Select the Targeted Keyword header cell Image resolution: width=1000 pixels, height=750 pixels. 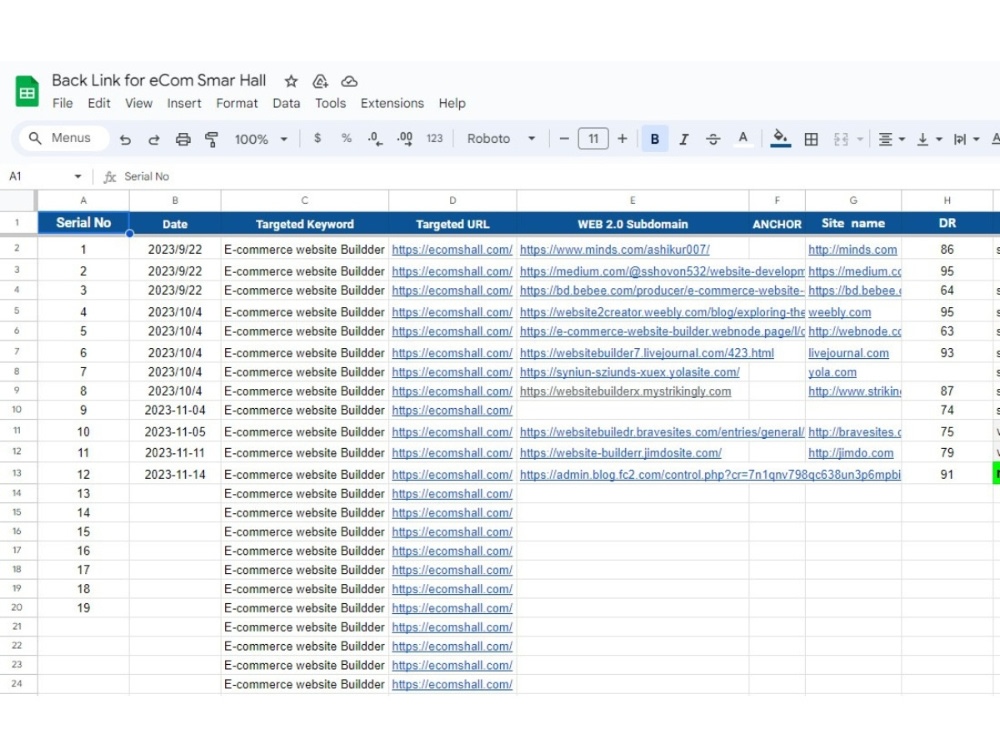305,224
